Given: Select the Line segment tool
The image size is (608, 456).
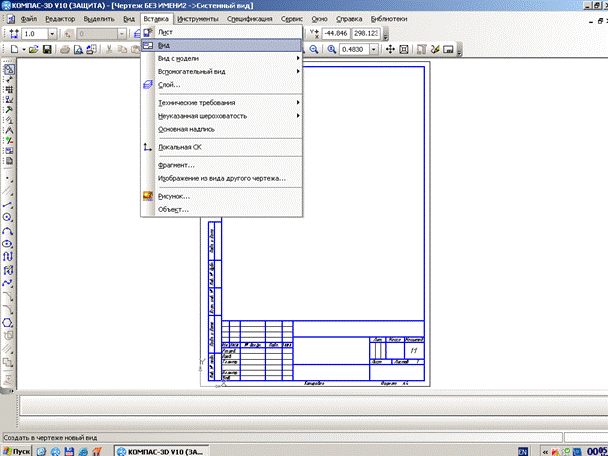Looking at the screenshot, I should point(8,205).
